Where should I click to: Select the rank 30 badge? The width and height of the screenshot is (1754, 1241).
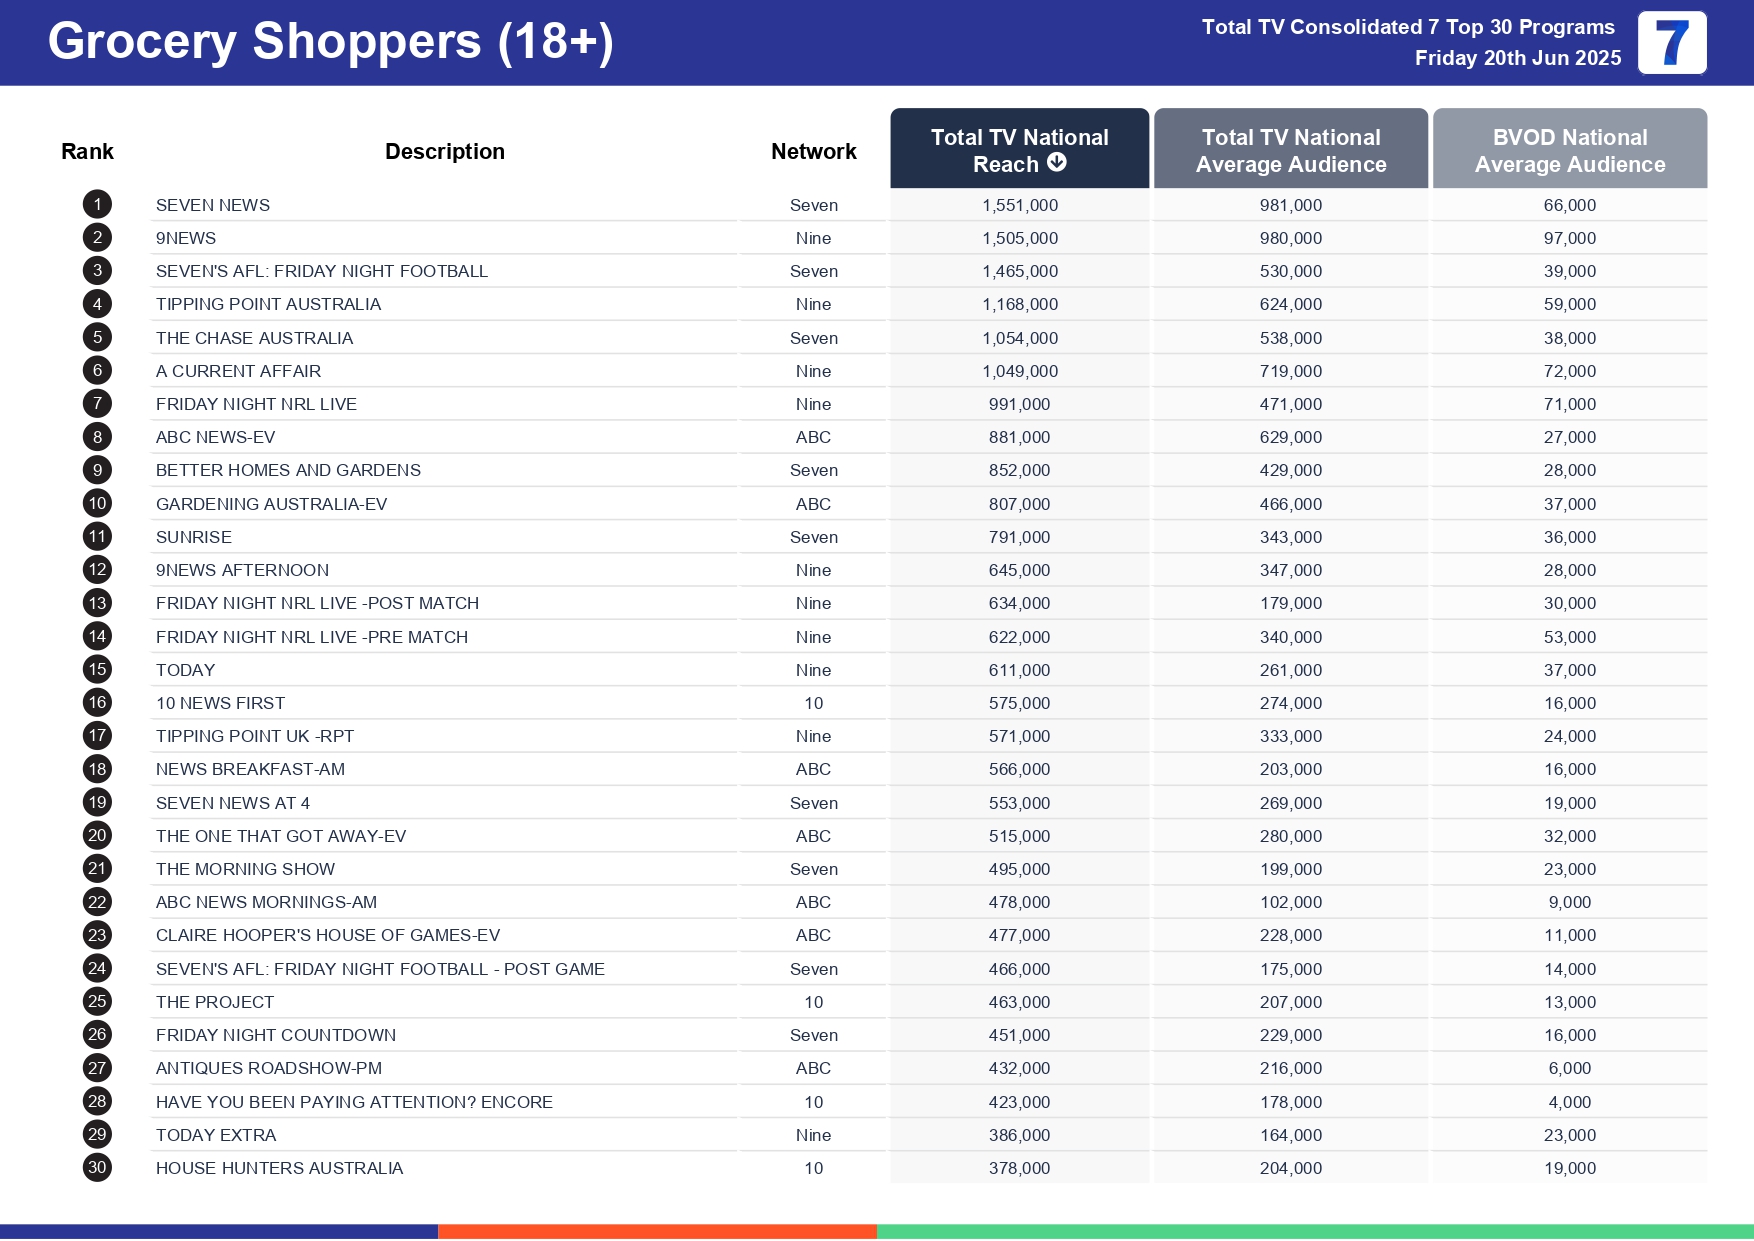97,1168
